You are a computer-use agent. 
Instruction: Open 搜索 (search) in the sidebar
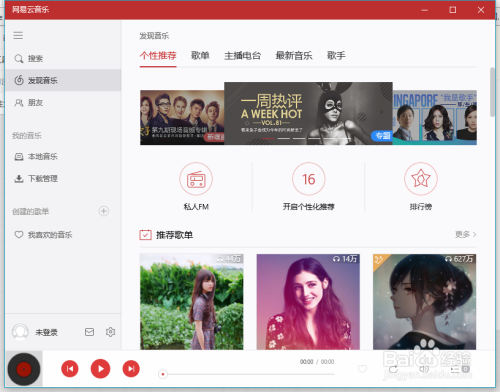[63, 59]
